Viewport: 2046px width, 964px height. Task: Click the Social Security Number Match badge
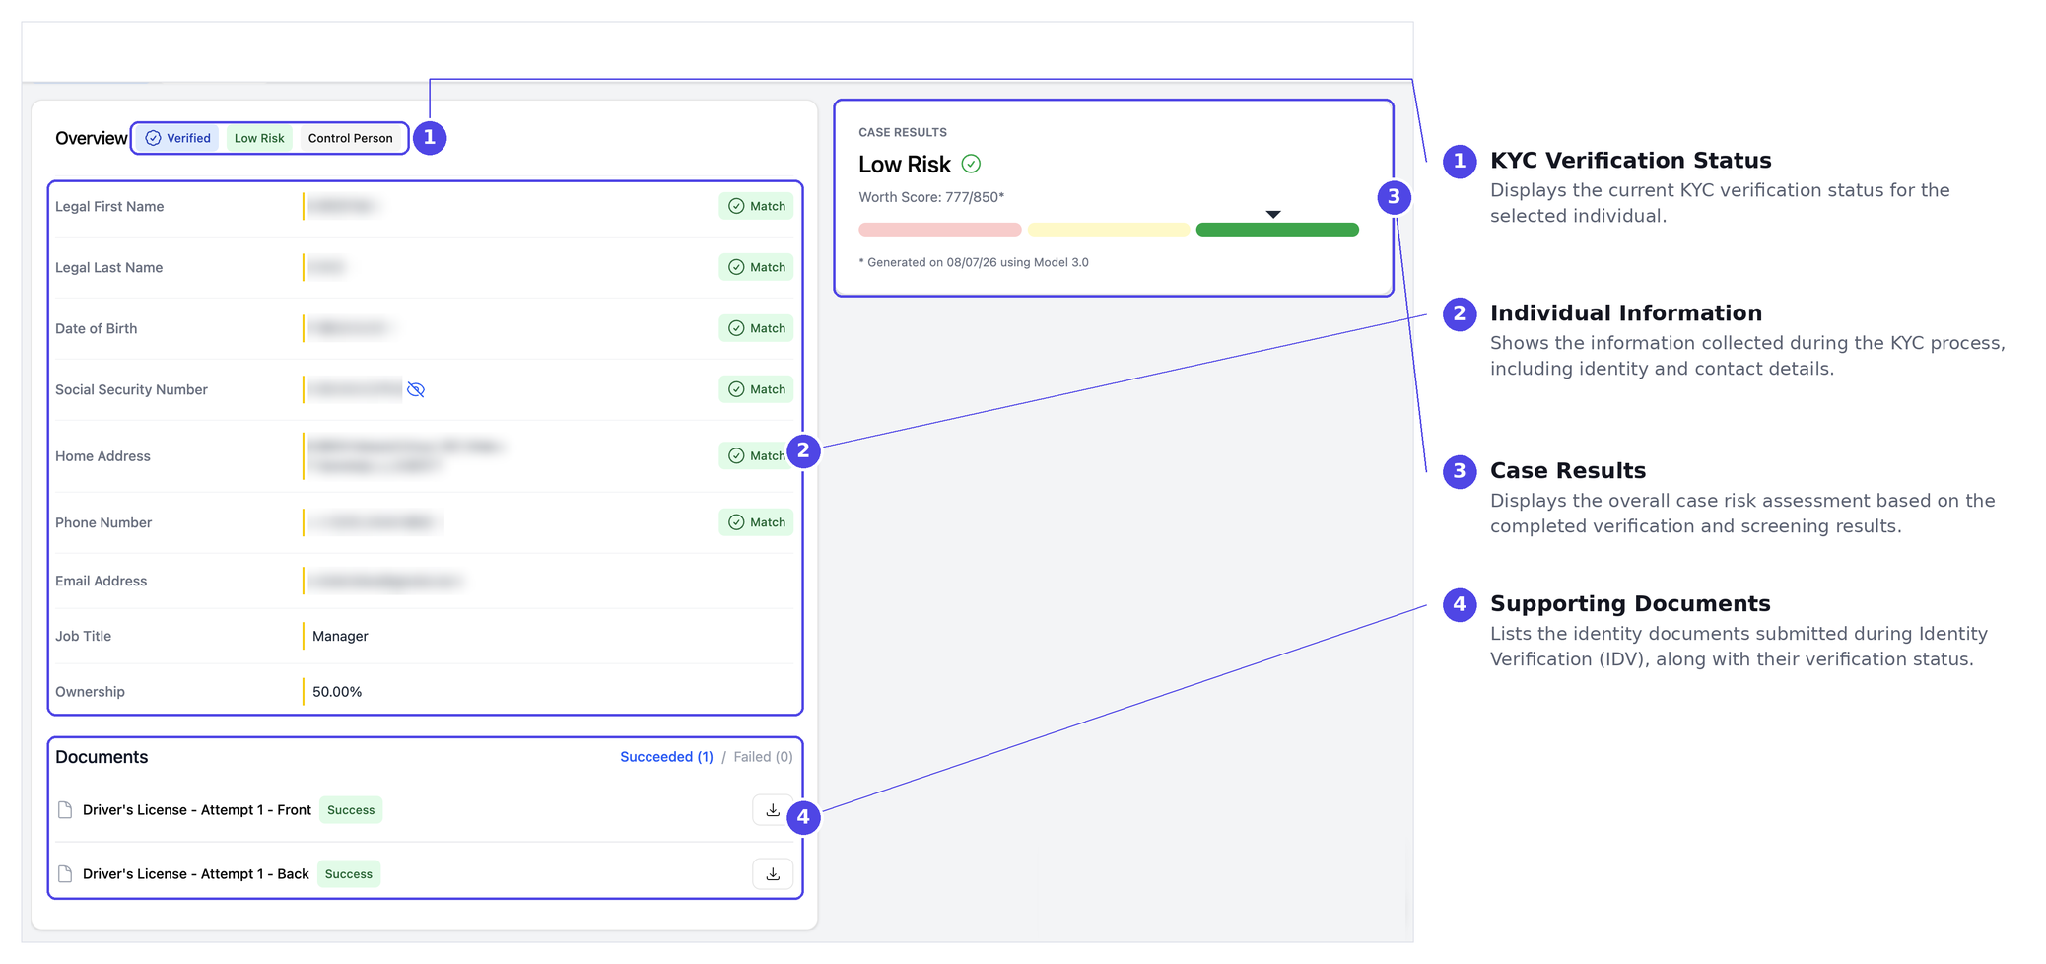coord(755,389)
